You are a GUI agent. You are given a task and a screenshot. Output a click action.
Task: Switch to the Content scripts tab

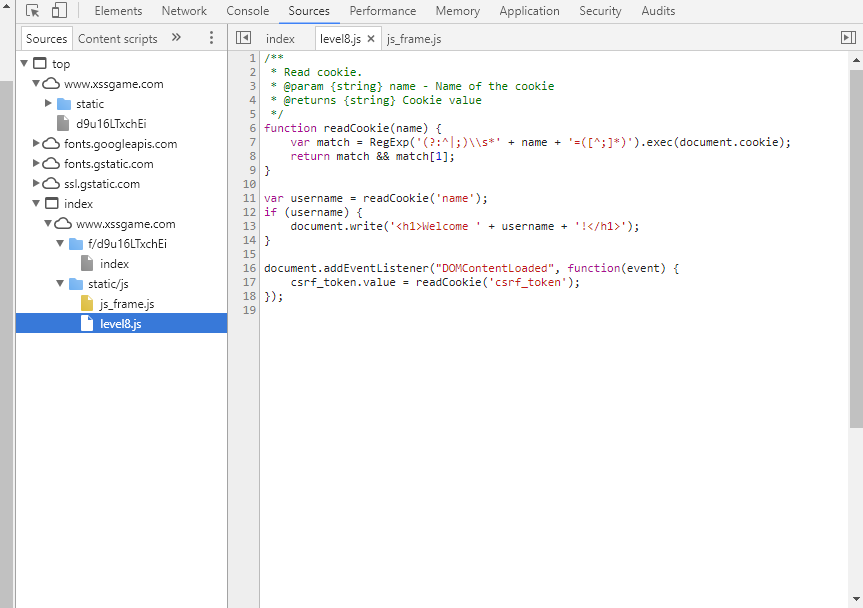point(117,39)
